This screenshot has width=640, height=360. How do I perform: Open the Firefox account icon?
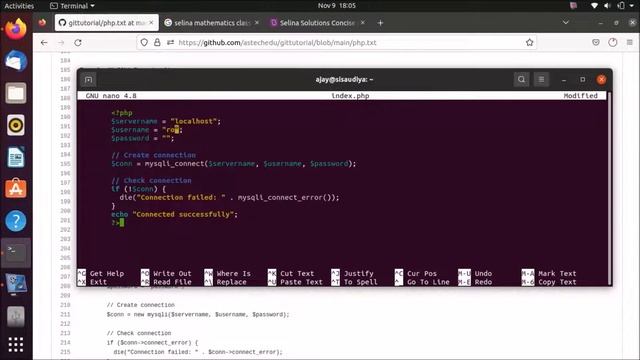click(x=613, y=42)
